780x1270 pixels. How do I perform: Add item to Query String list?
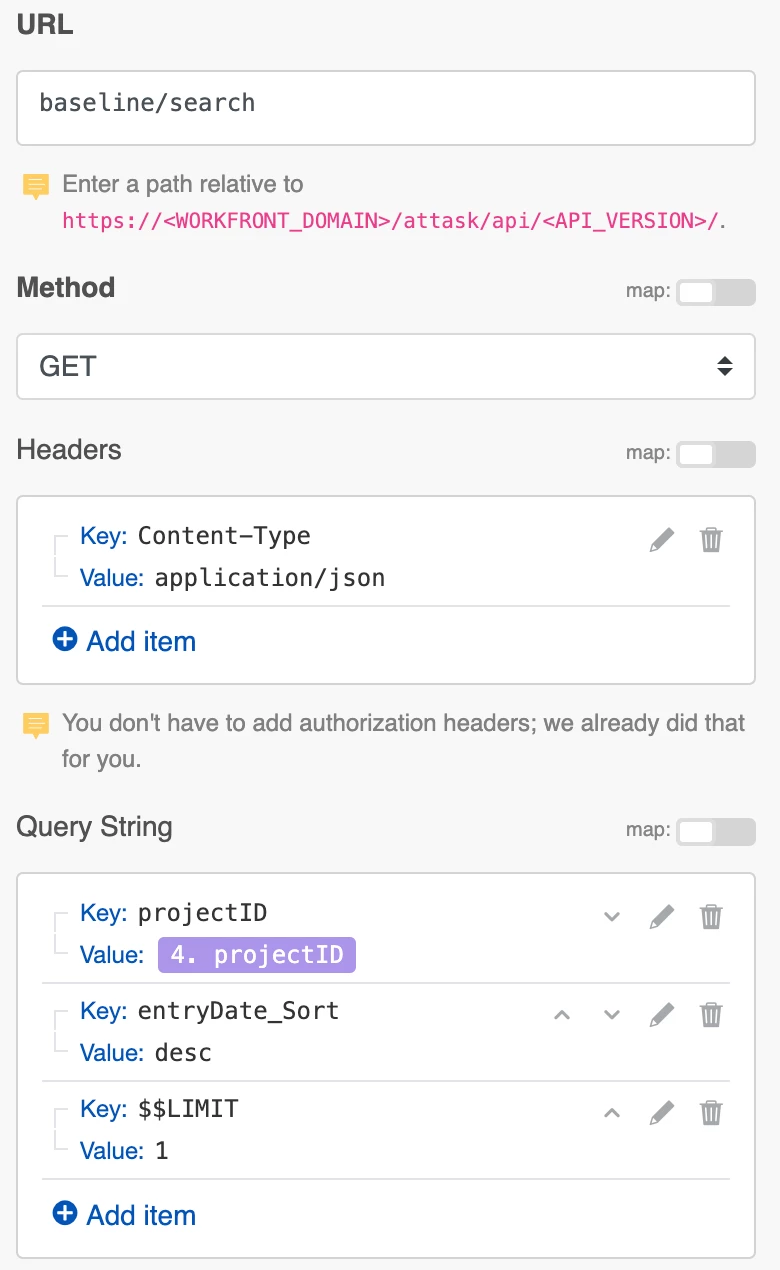pos(124,1215)
